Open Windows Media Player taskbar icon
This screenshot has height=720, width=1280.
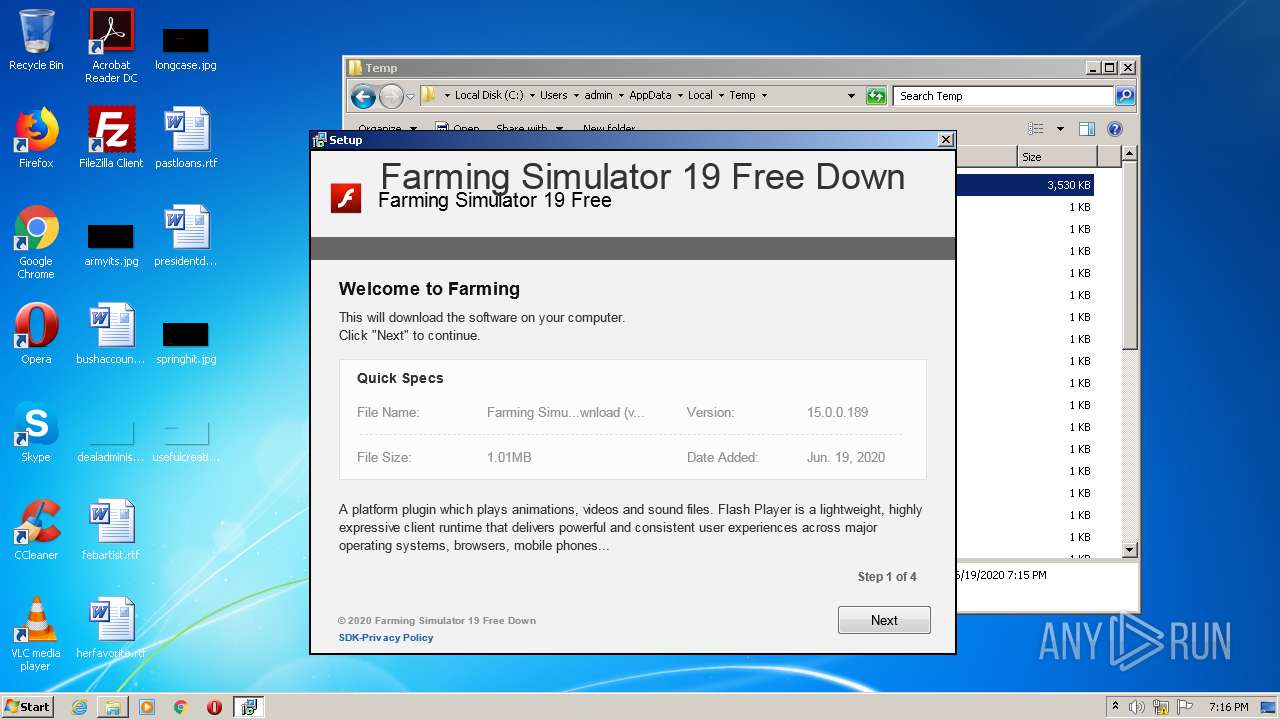point(147,707)
